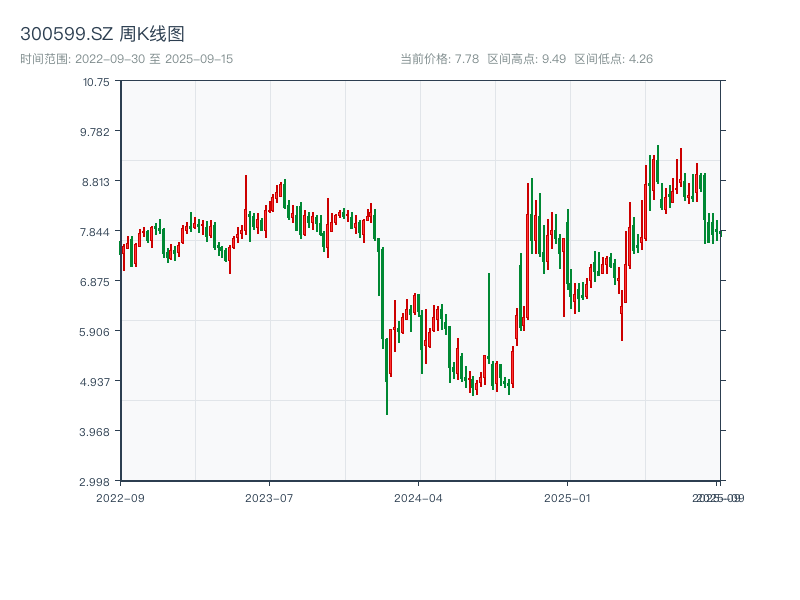Click the 区间低点 4.26 label

(614, 59)
